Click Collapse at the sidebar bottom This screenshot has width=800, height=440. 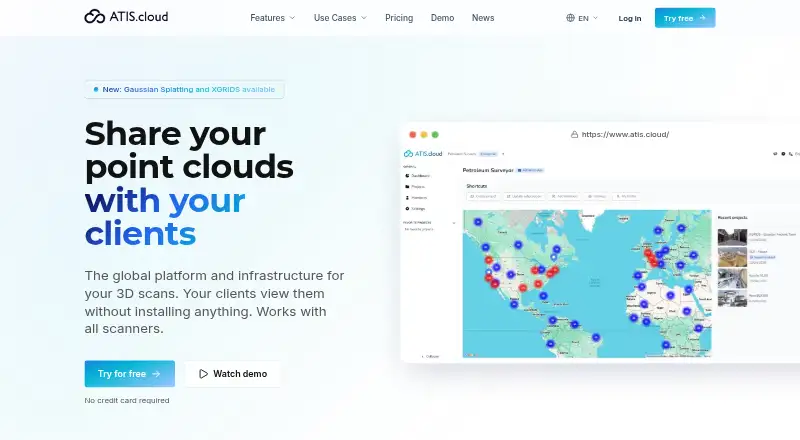430,356
